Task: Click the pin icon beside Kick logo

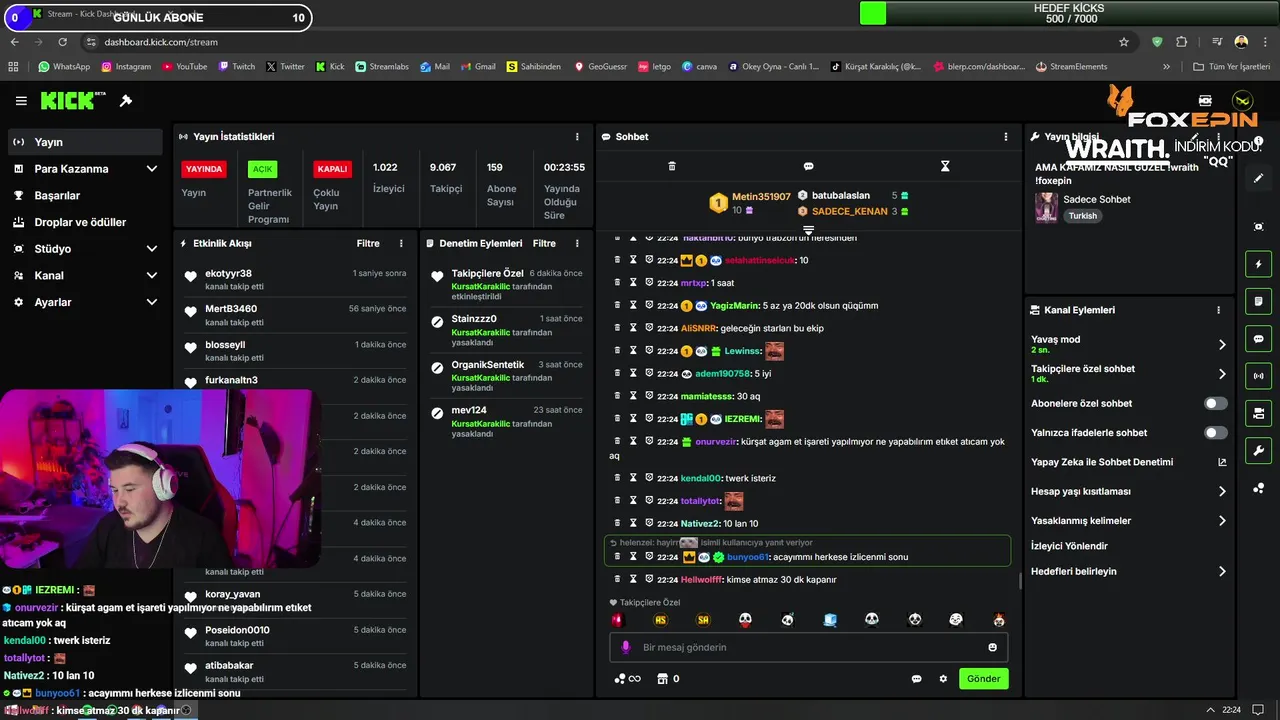Action: click(126, 101)
